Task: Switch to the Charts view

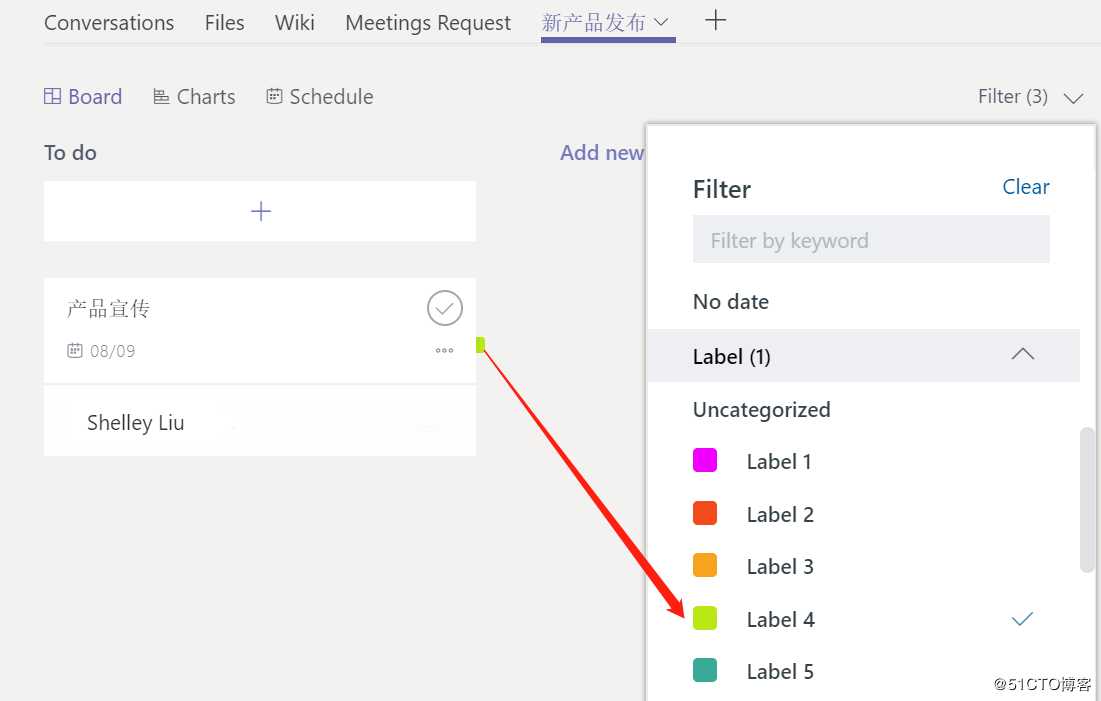Action: point(194,96)
